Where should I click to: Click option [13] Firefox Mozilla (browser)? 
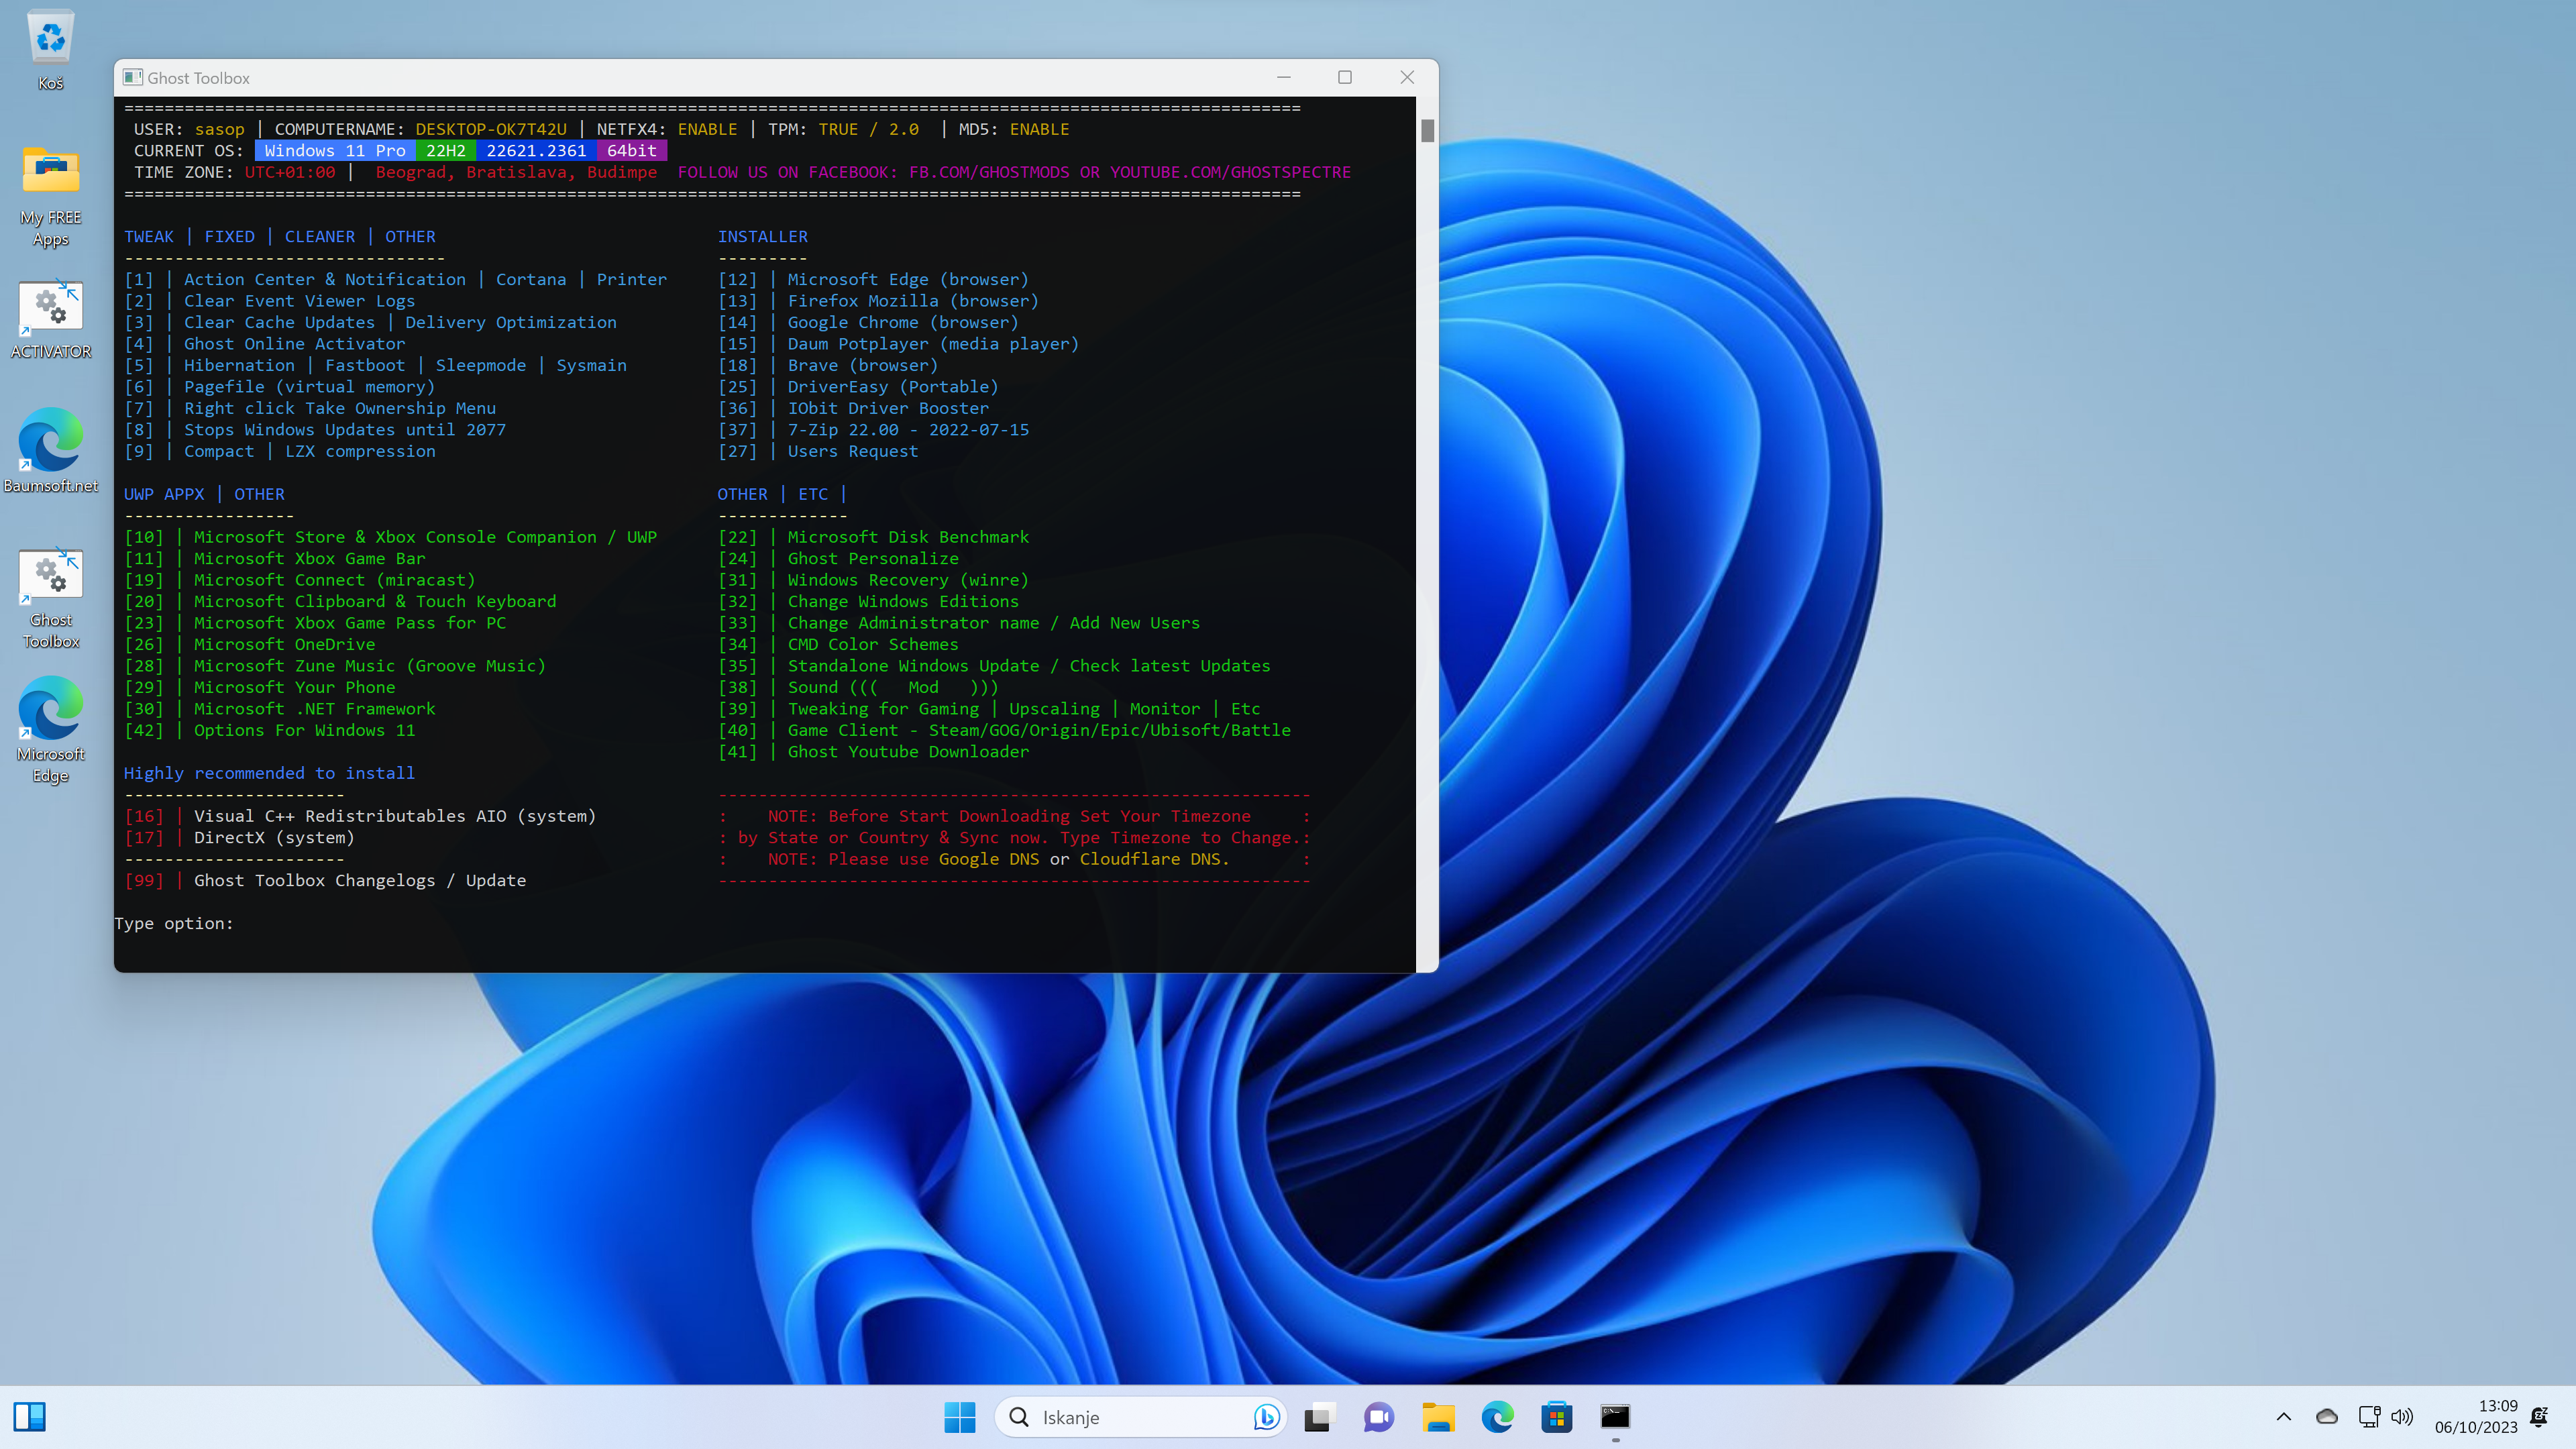[878, 301]
